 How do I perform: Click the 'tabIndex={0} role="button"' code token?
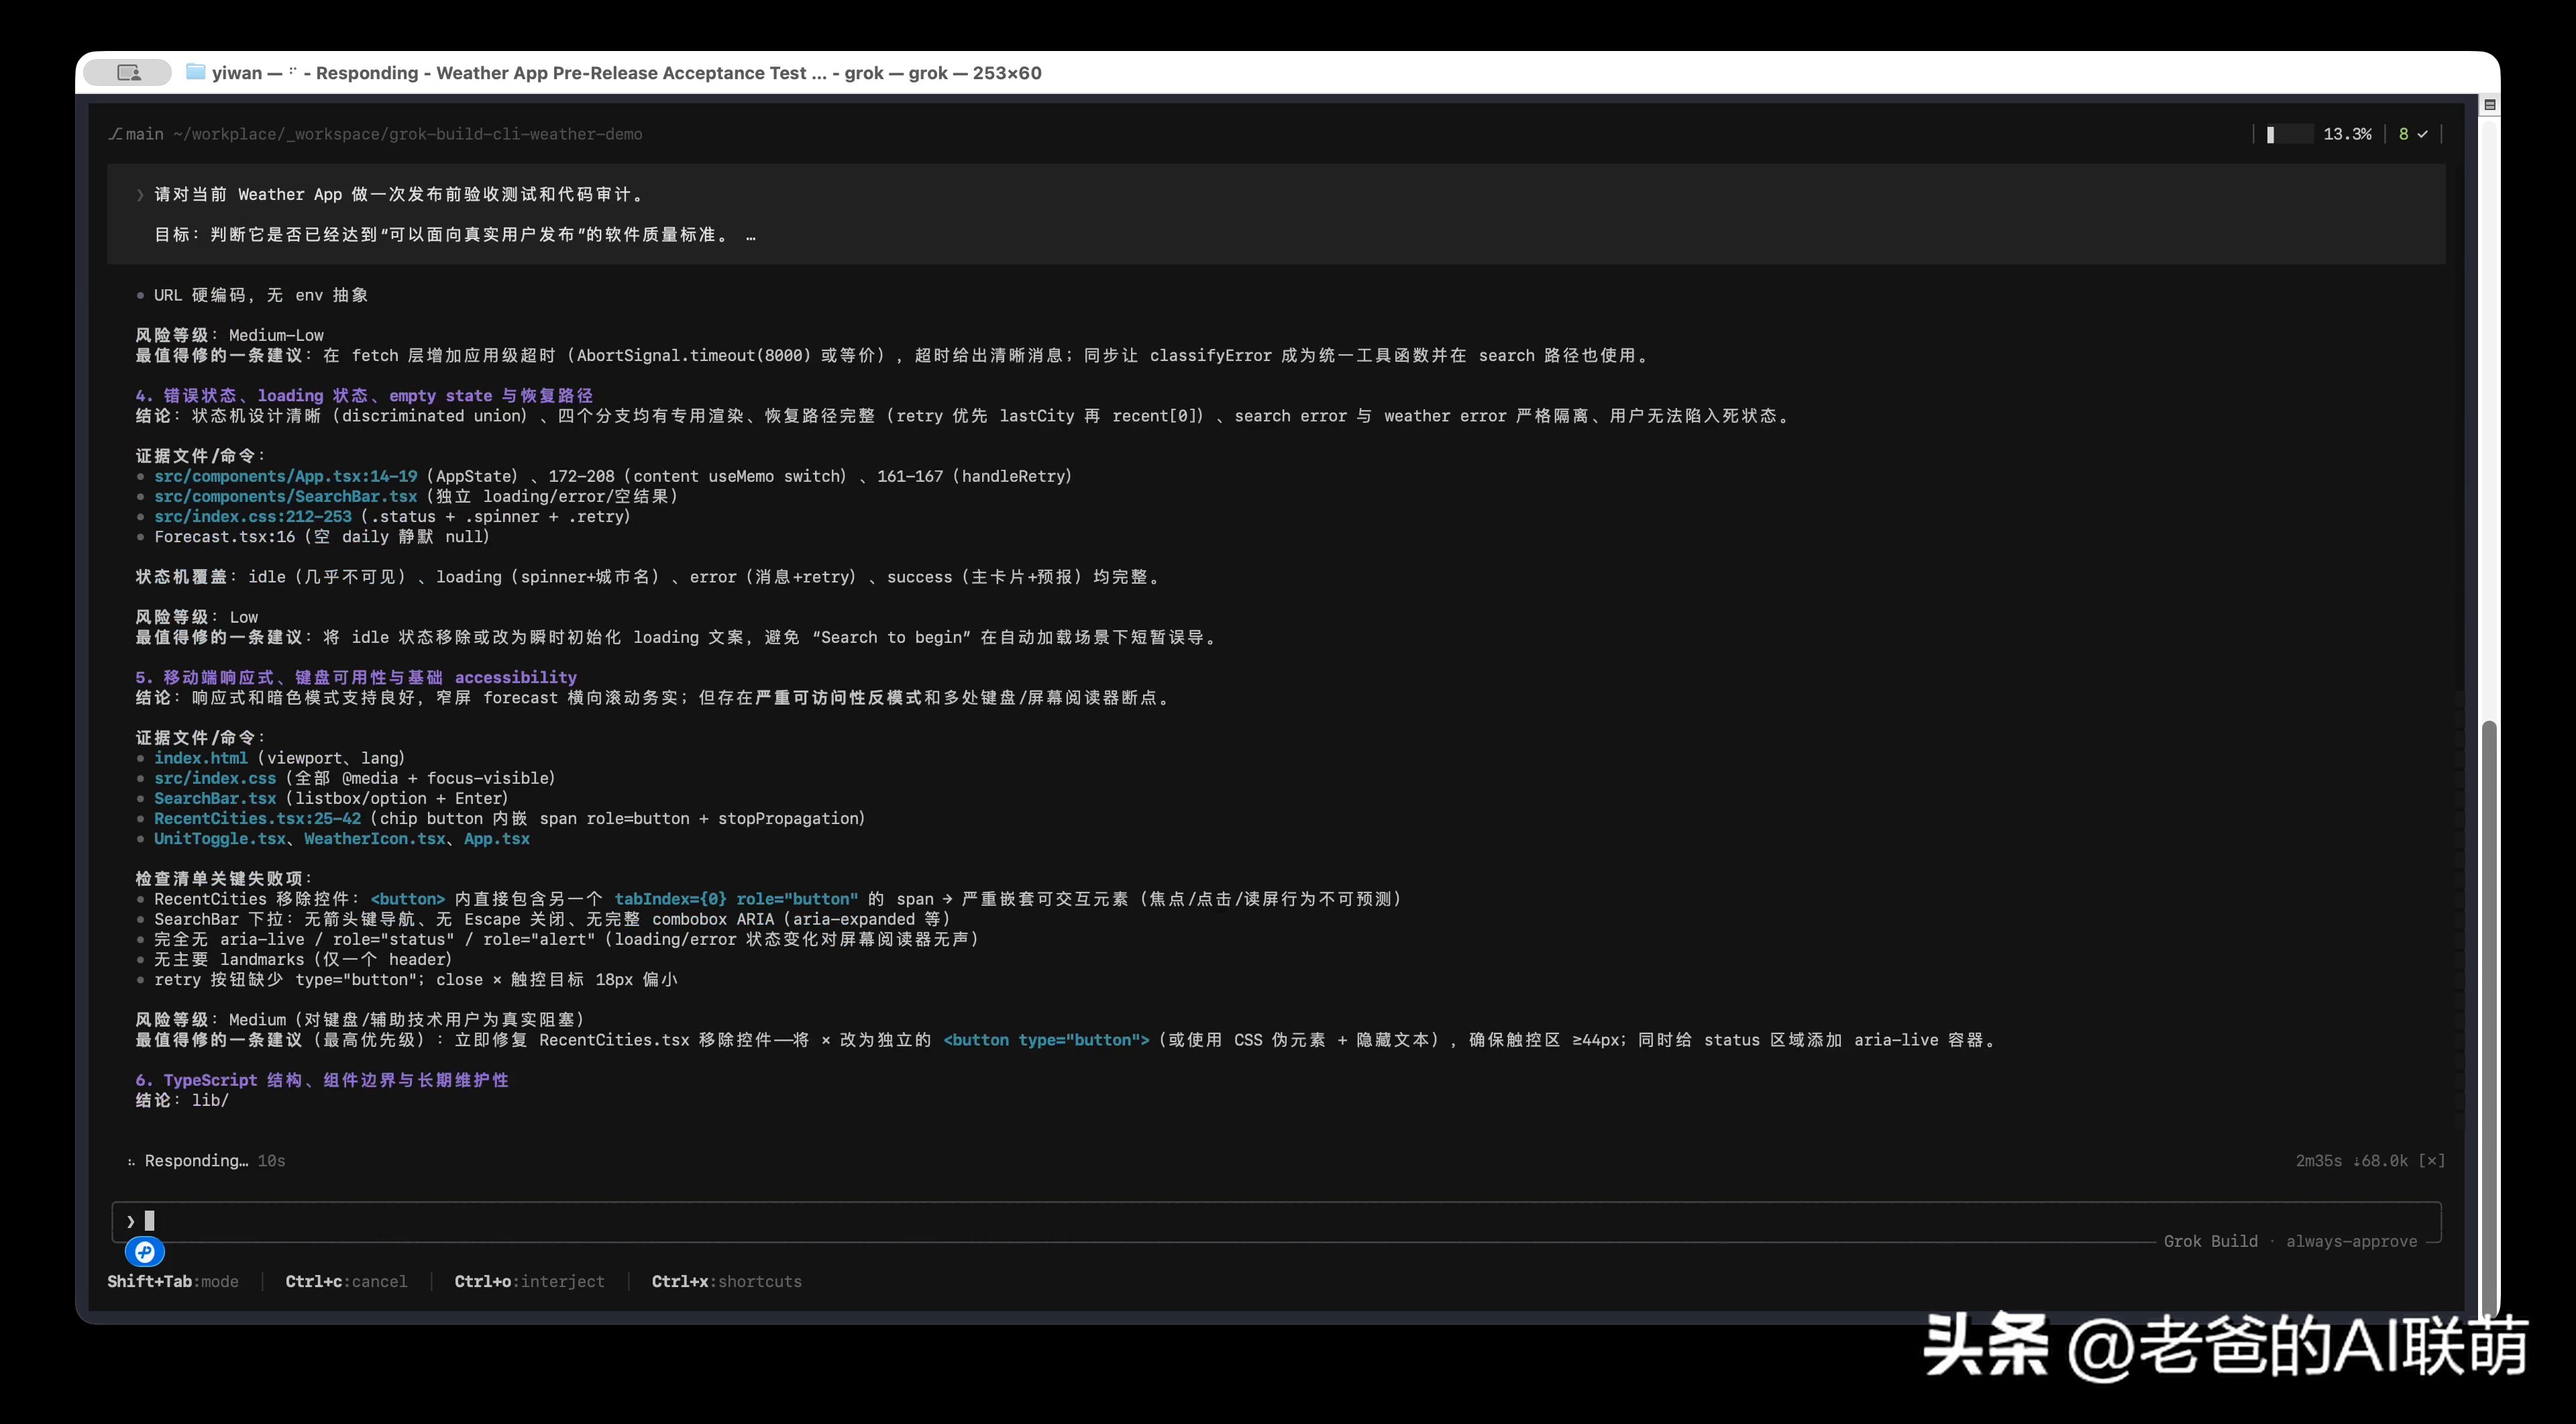pyautogui.click(x=736, y=899)
